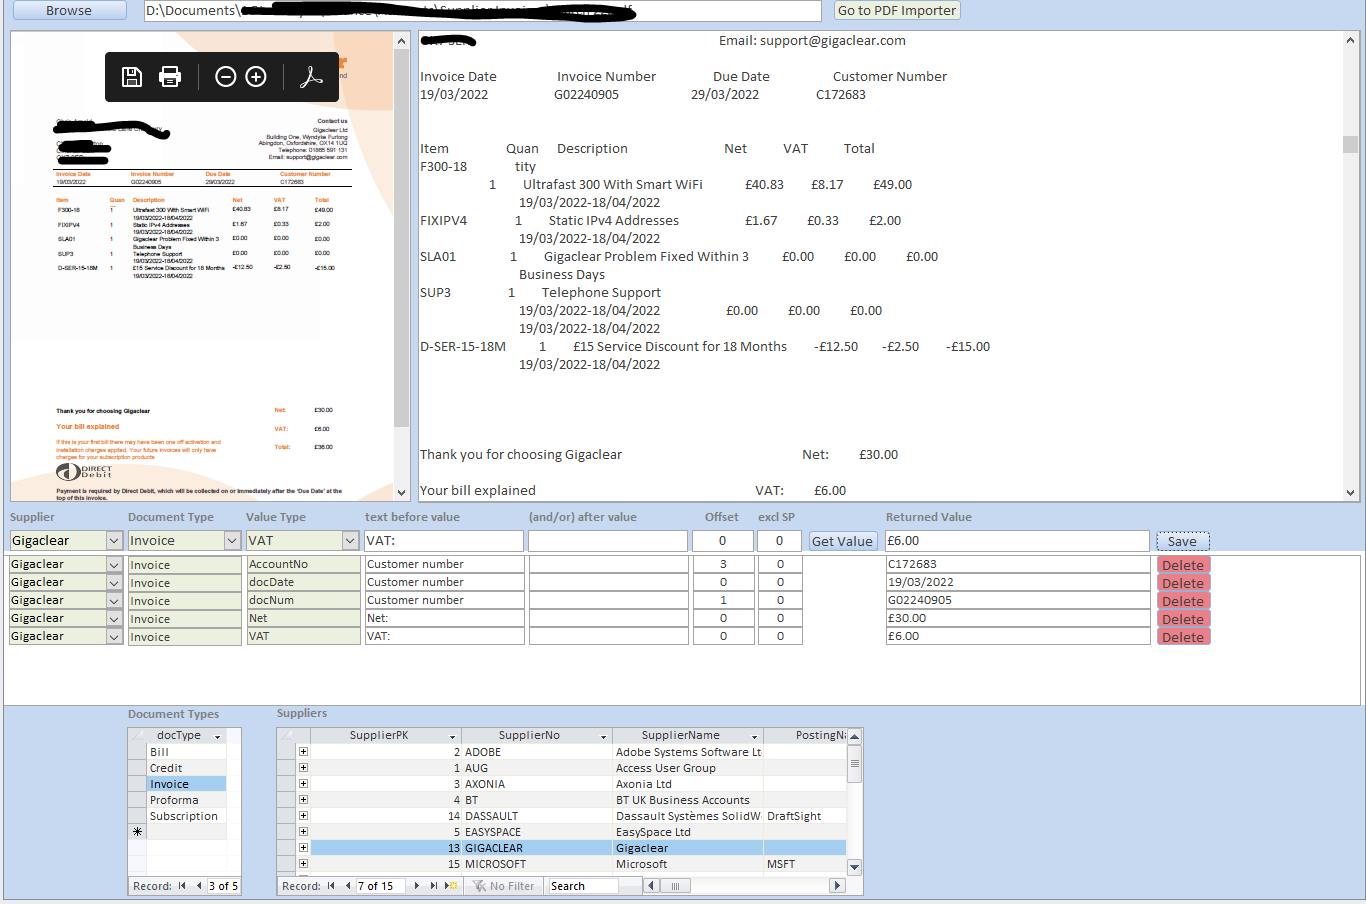Open the Supplier dropdown on the docDate row
Screen dimensions: 1366x904
114,583
